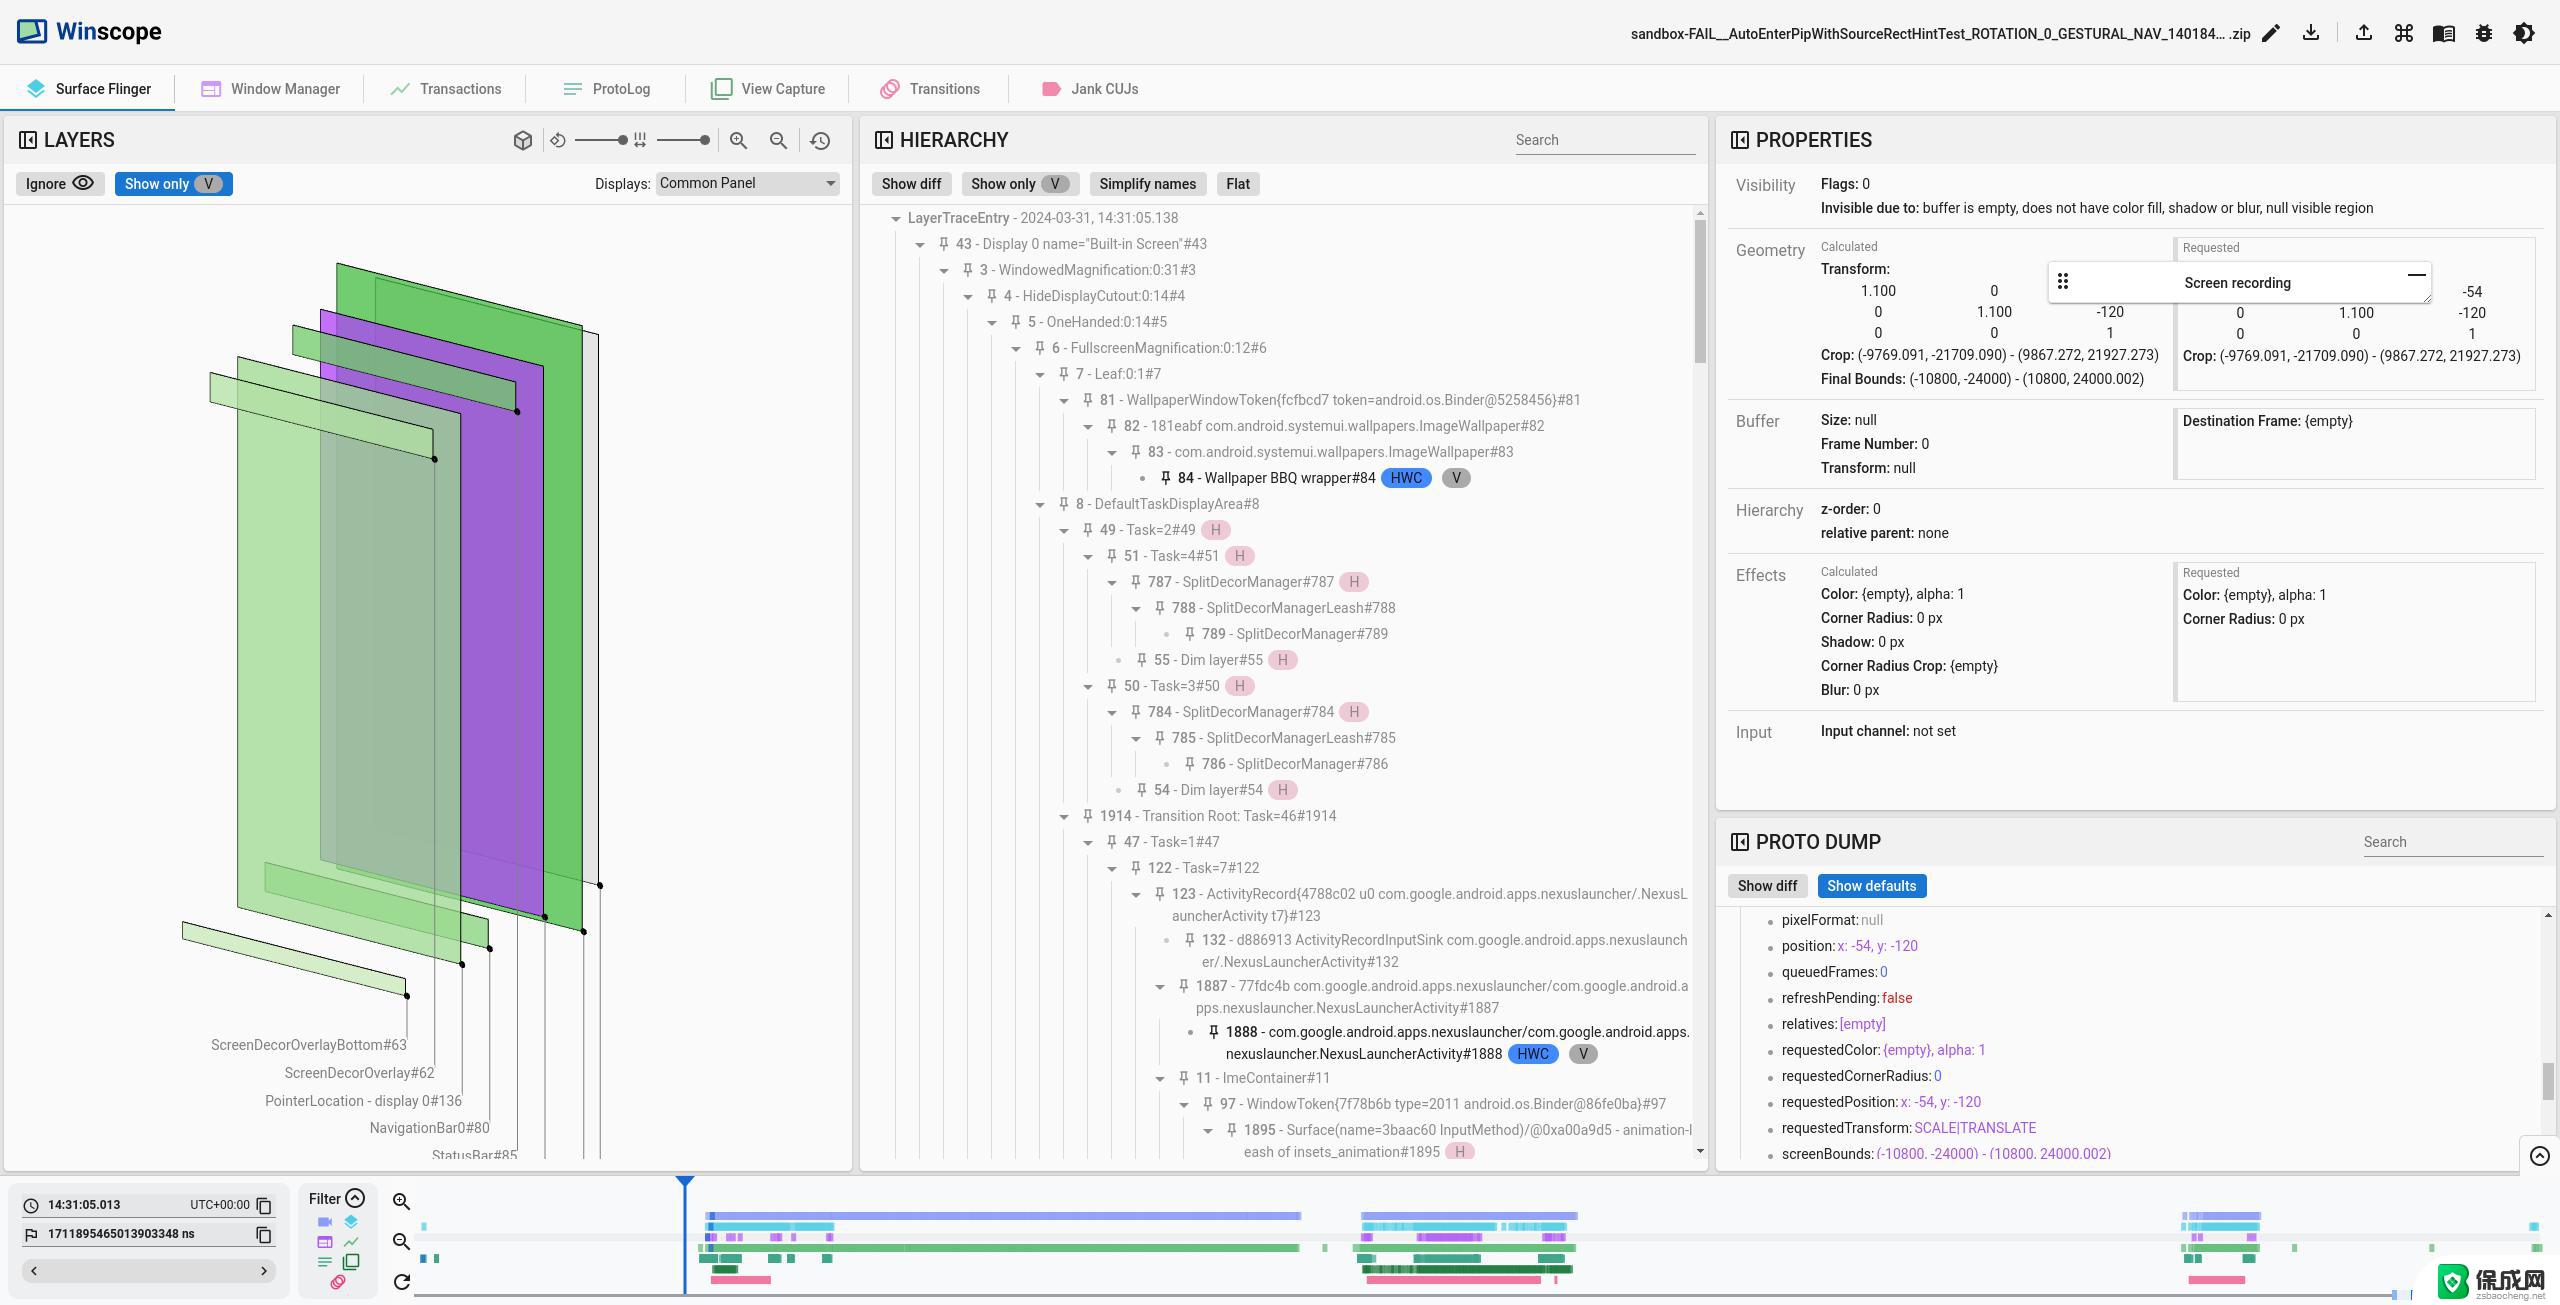This screenshot has width=2560, height=1305.
Task: Pin the Dim layer#55 item
Action: pyautogui.click(x=1142, y=660)
